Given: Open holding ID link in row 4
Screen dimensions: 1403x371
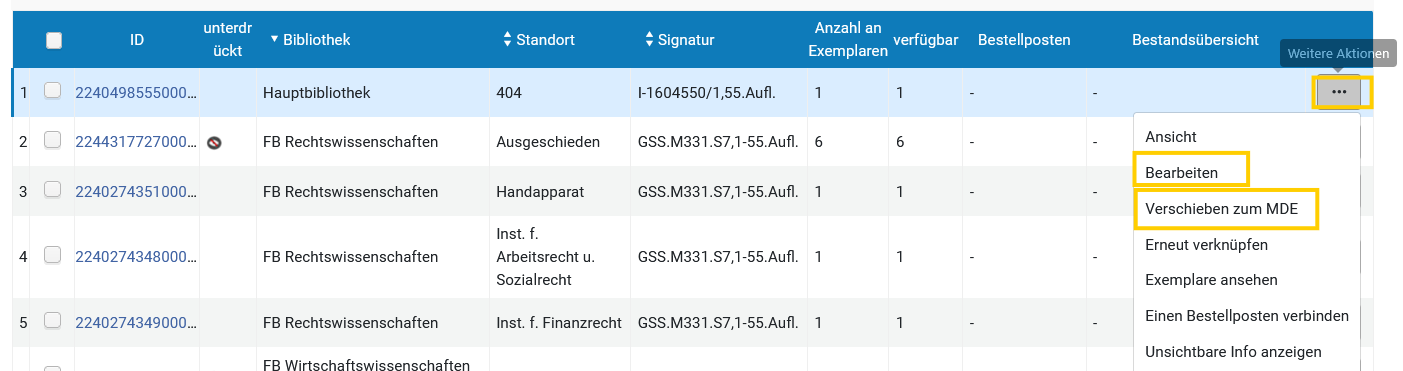Looking at the screenshot, I should (136, 257).
